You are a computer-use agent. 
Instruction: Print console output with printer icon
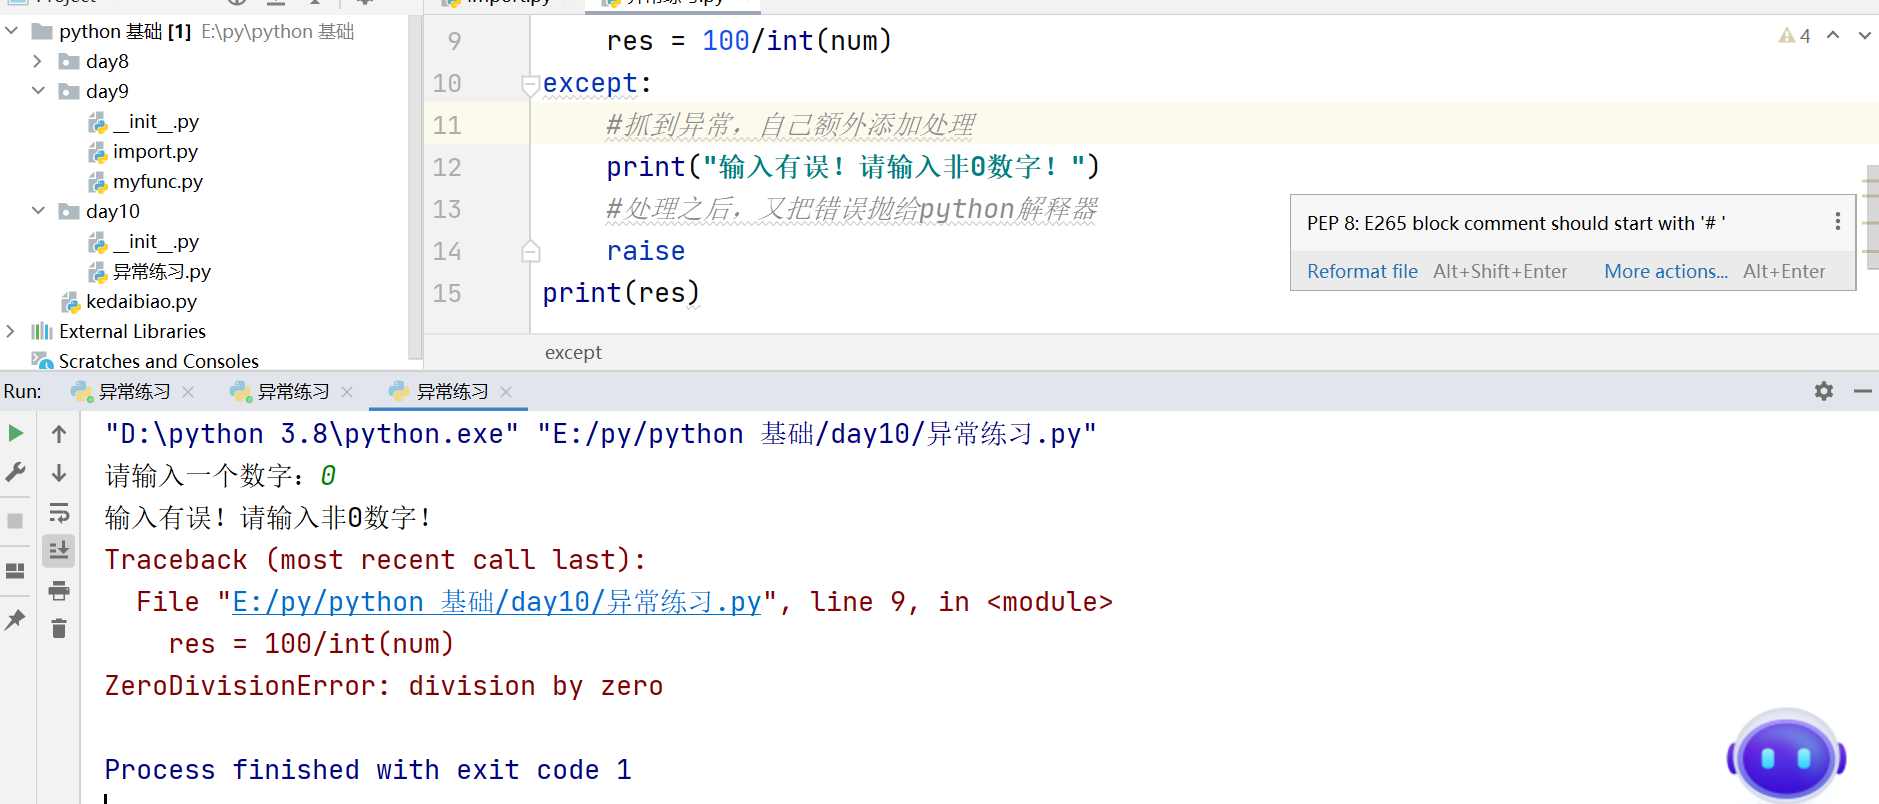point(59,590)
